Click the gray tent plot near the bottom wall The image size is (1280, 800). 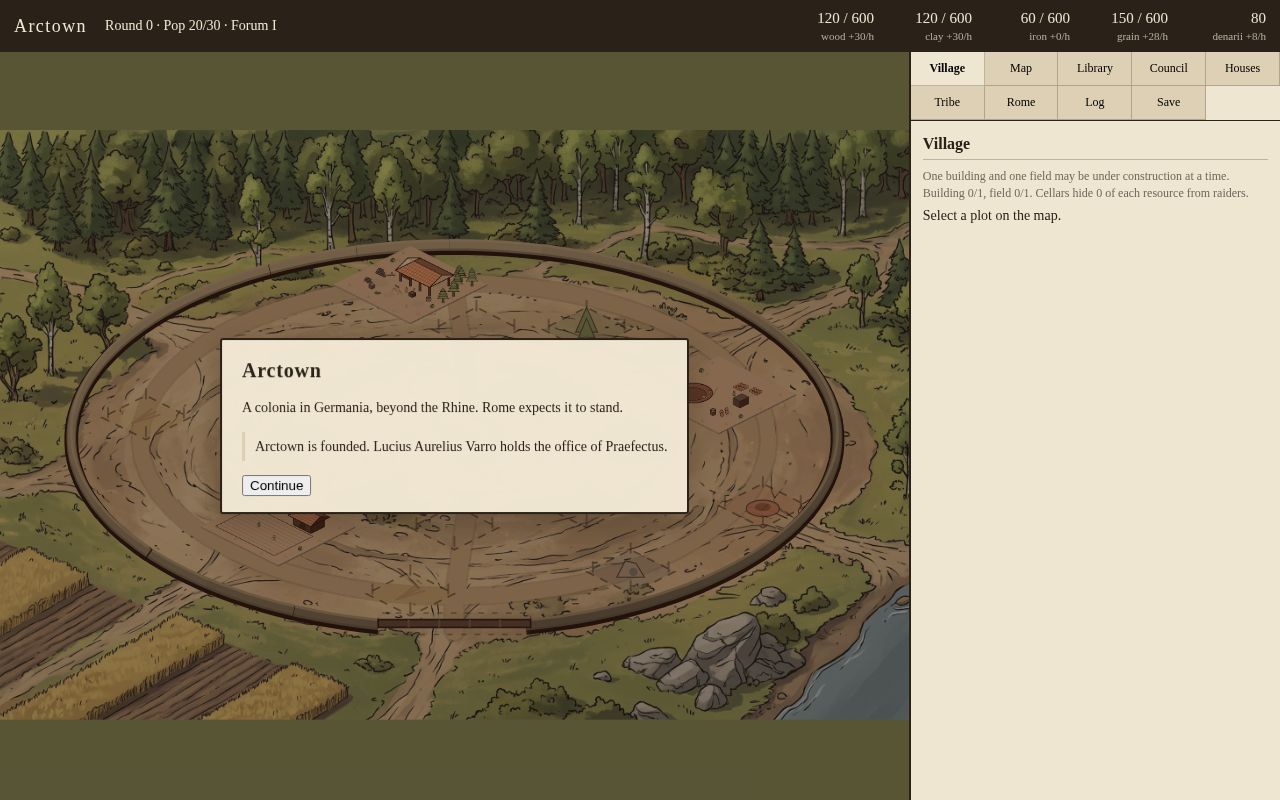630,568
